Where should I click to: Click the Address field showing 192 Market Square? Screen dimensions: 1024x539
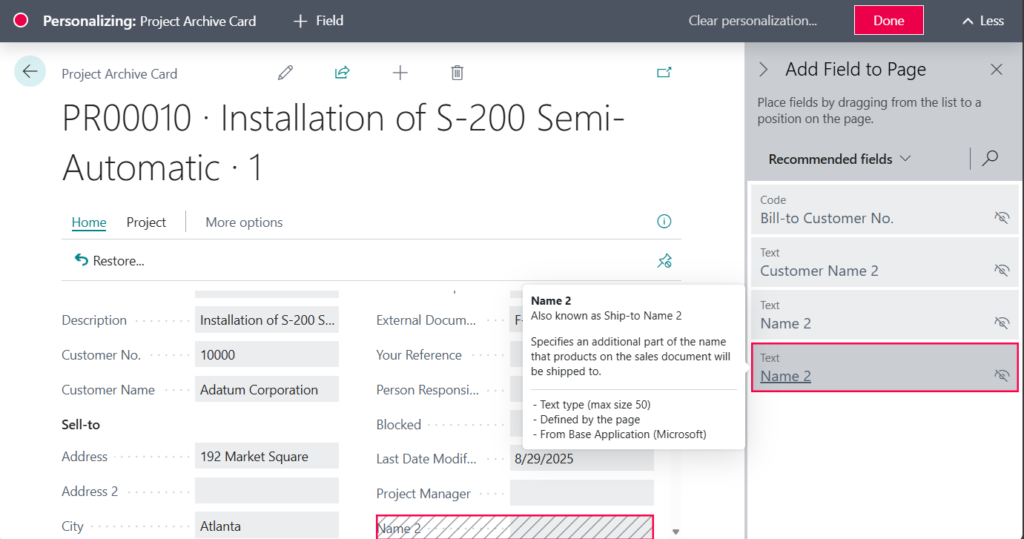266,457
